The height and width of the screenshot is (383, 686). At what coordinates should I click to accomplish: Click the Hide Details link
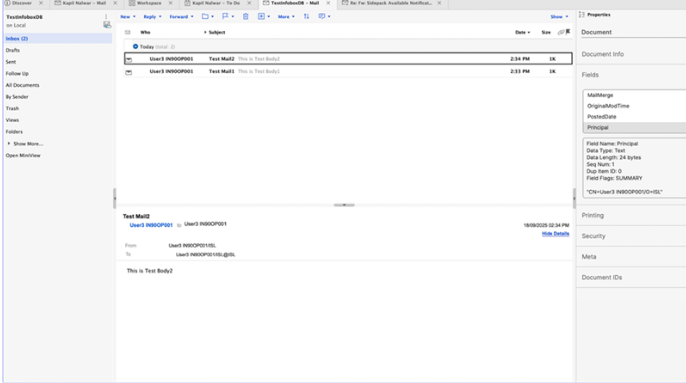[556, 234]
